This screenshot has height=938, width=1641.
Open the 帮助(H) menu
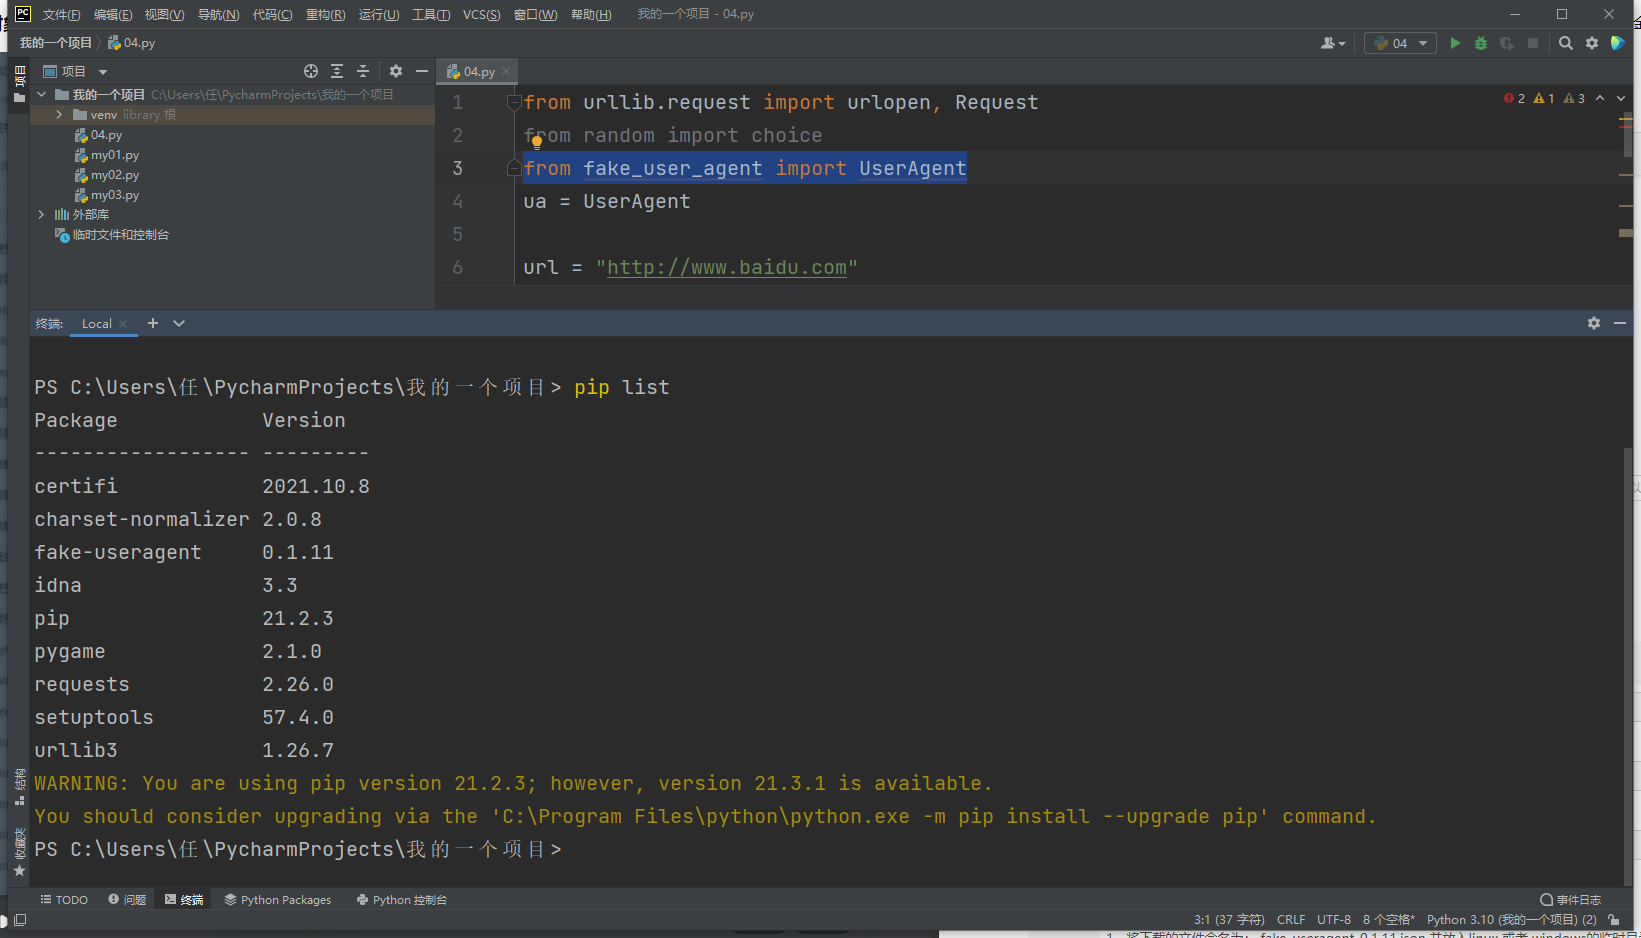pyautogui.click(x=591, y=14)
